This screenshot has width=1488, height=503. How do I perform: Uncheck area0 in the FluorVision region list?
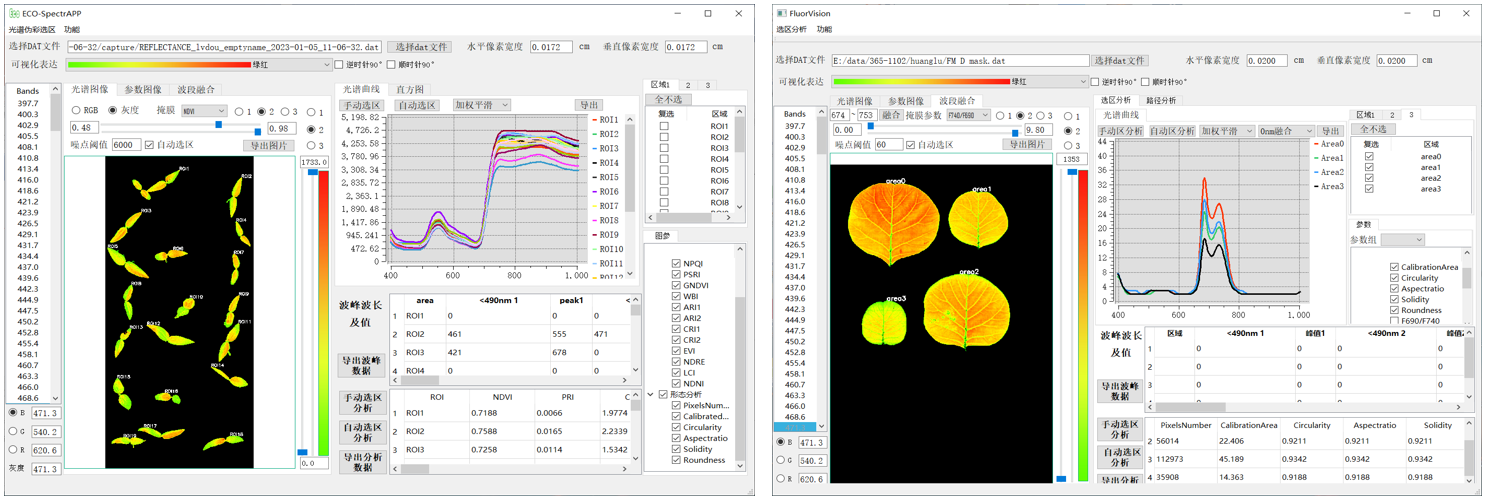pos(1369,156)
